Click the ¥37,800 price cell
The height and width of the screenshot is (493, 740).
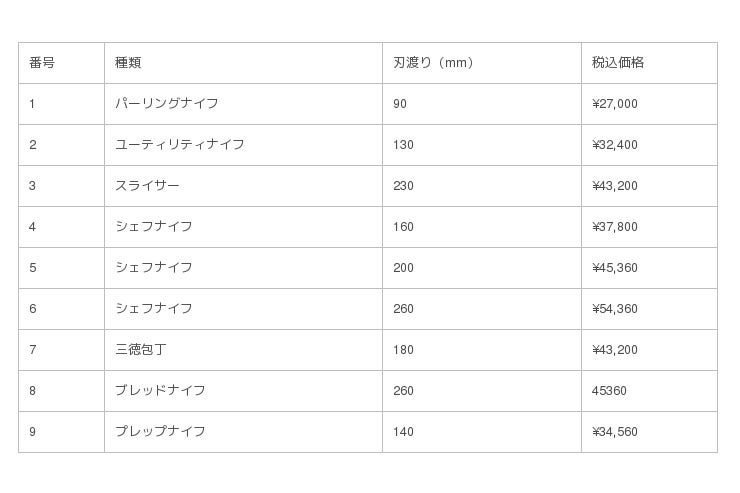[615, 227]
